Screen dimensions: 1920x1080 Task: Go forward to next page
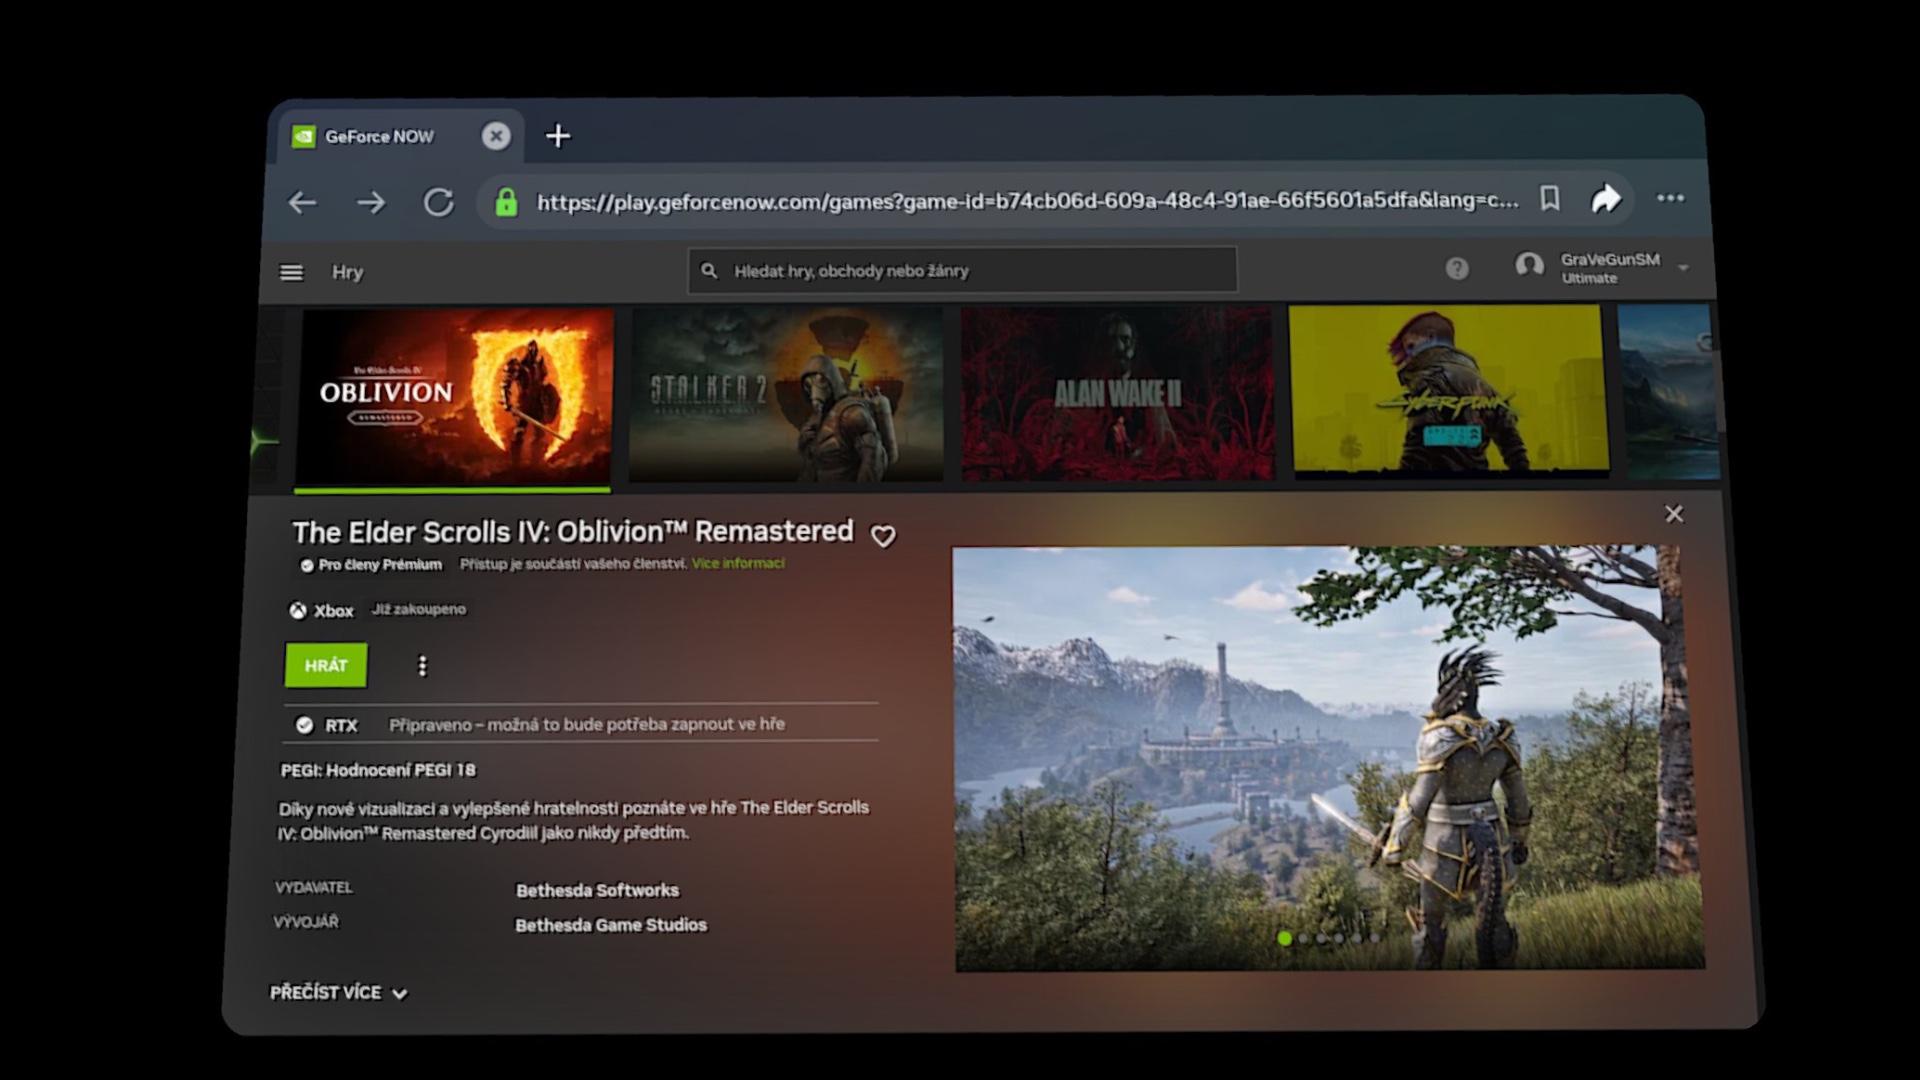[371, 203]
